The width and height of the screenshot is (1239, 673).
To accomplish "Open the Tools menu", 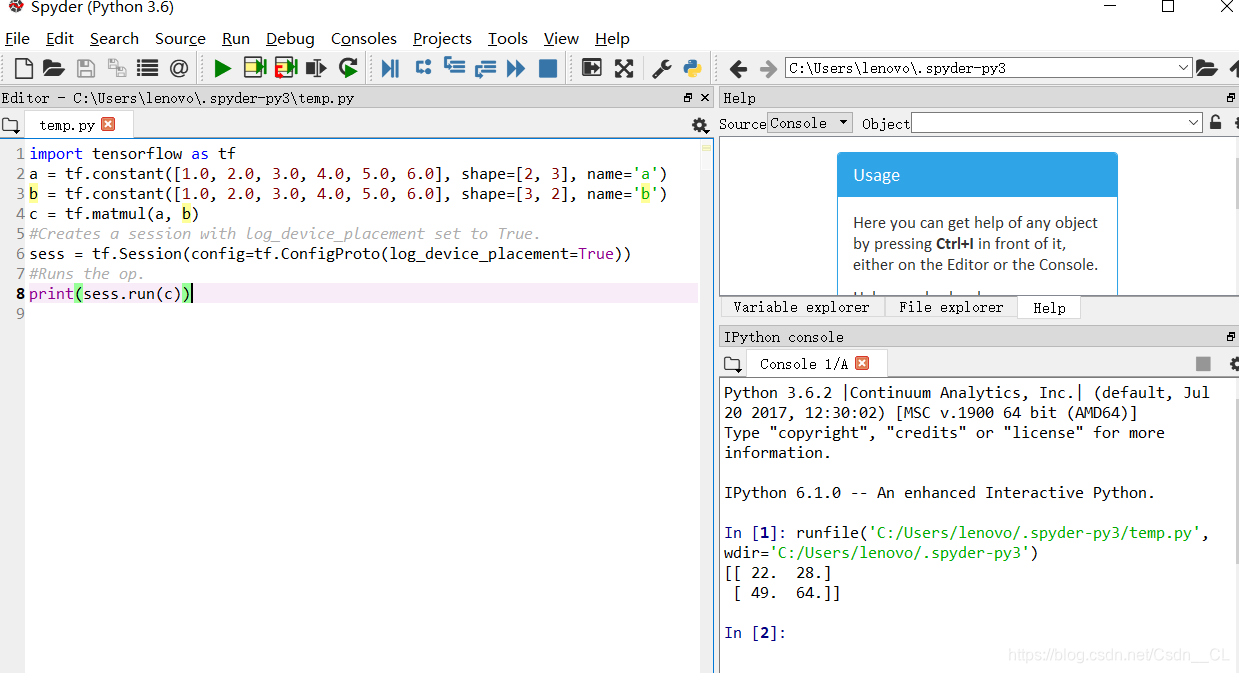I will [508, 39].
